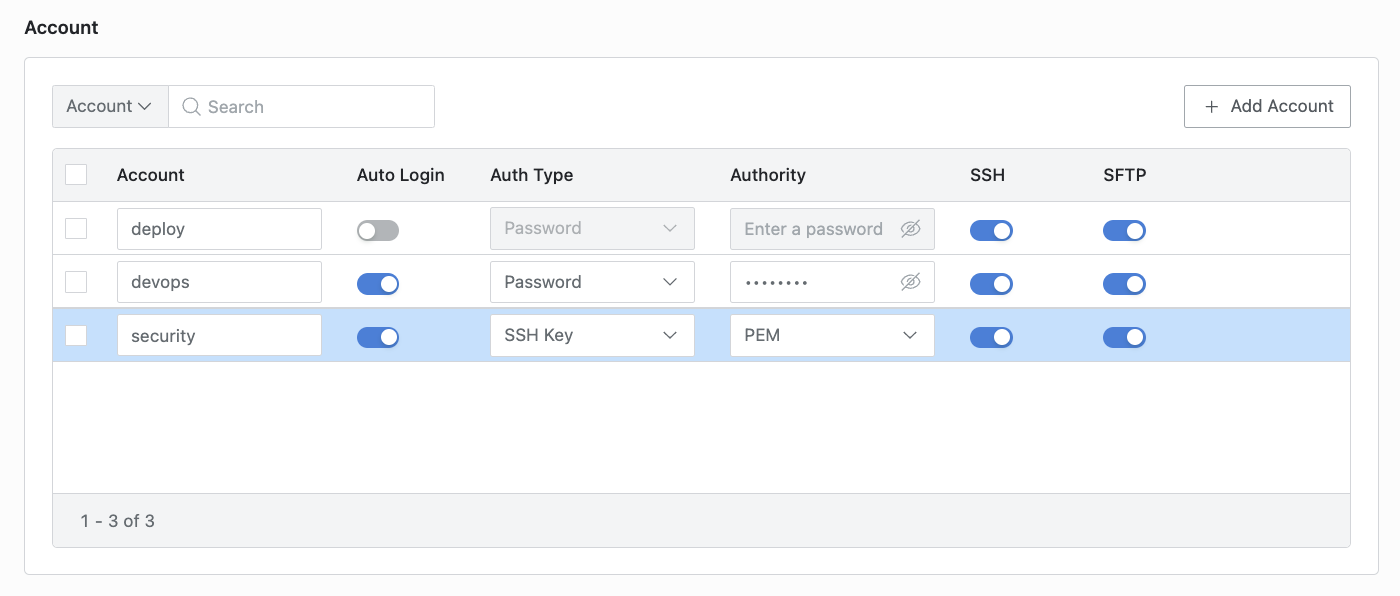Click the plus icon on Add Account
Viewport: 1400px width, 596px height.
[1211, 107]
